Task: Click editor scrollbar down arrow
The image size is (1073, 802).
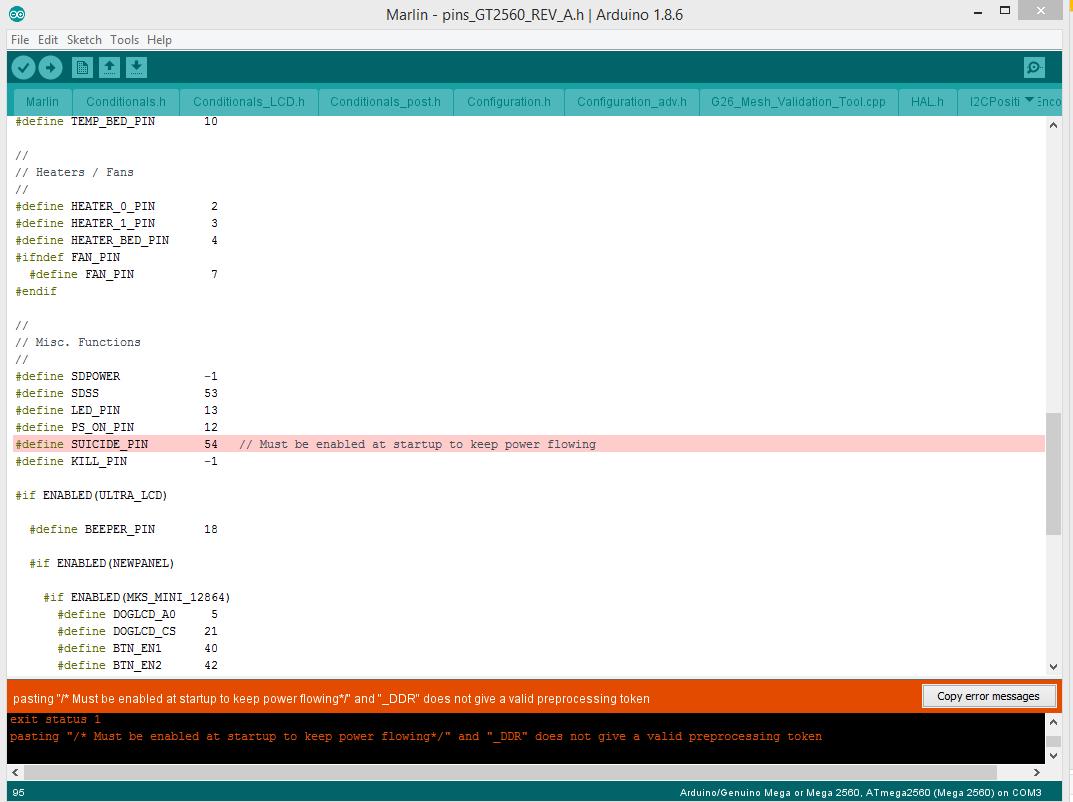Action: click(1053, 667)
